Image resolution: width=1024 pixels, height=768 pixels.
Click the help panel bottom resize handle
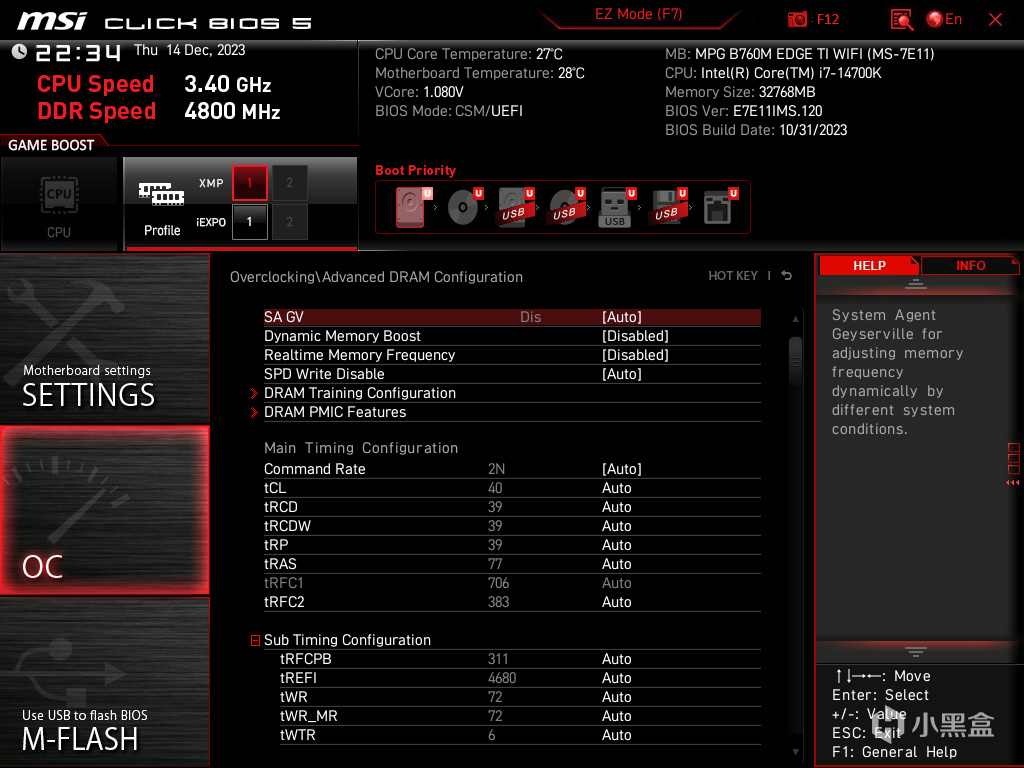tap(916, 652)
